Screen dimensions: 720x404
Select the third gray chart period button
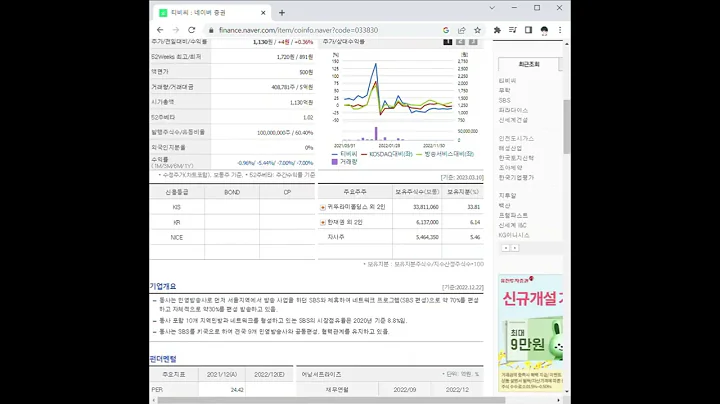pyautogui.click(x=473, y=42)
